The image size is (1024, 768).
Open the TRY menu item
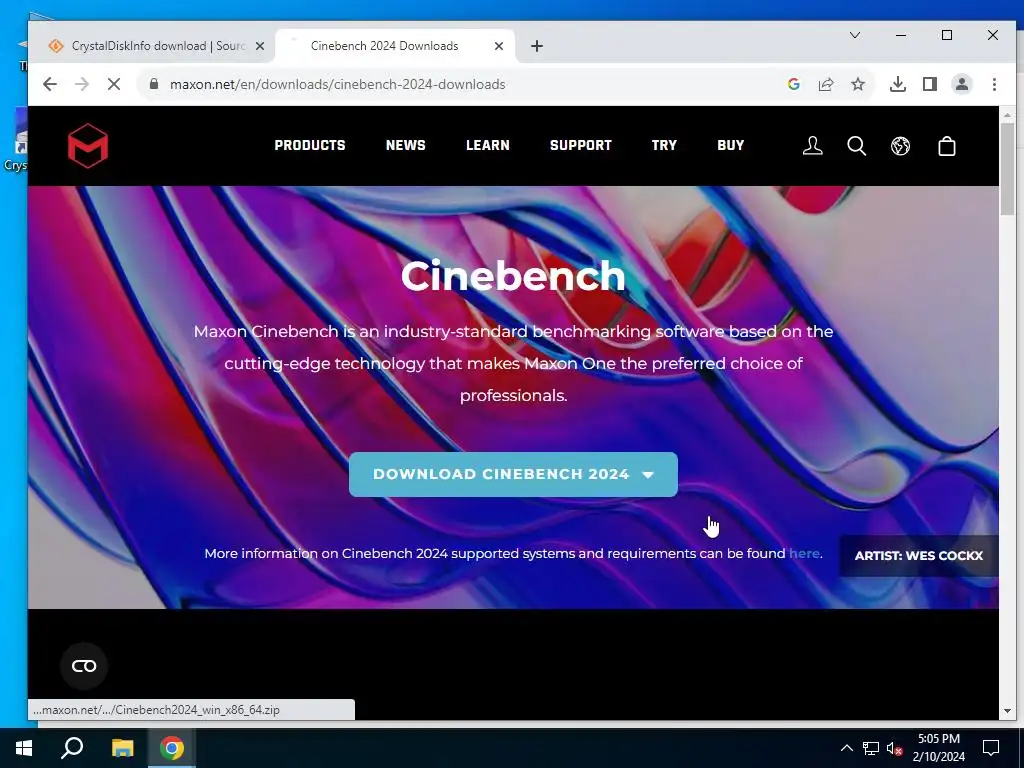tap(664, 145)
